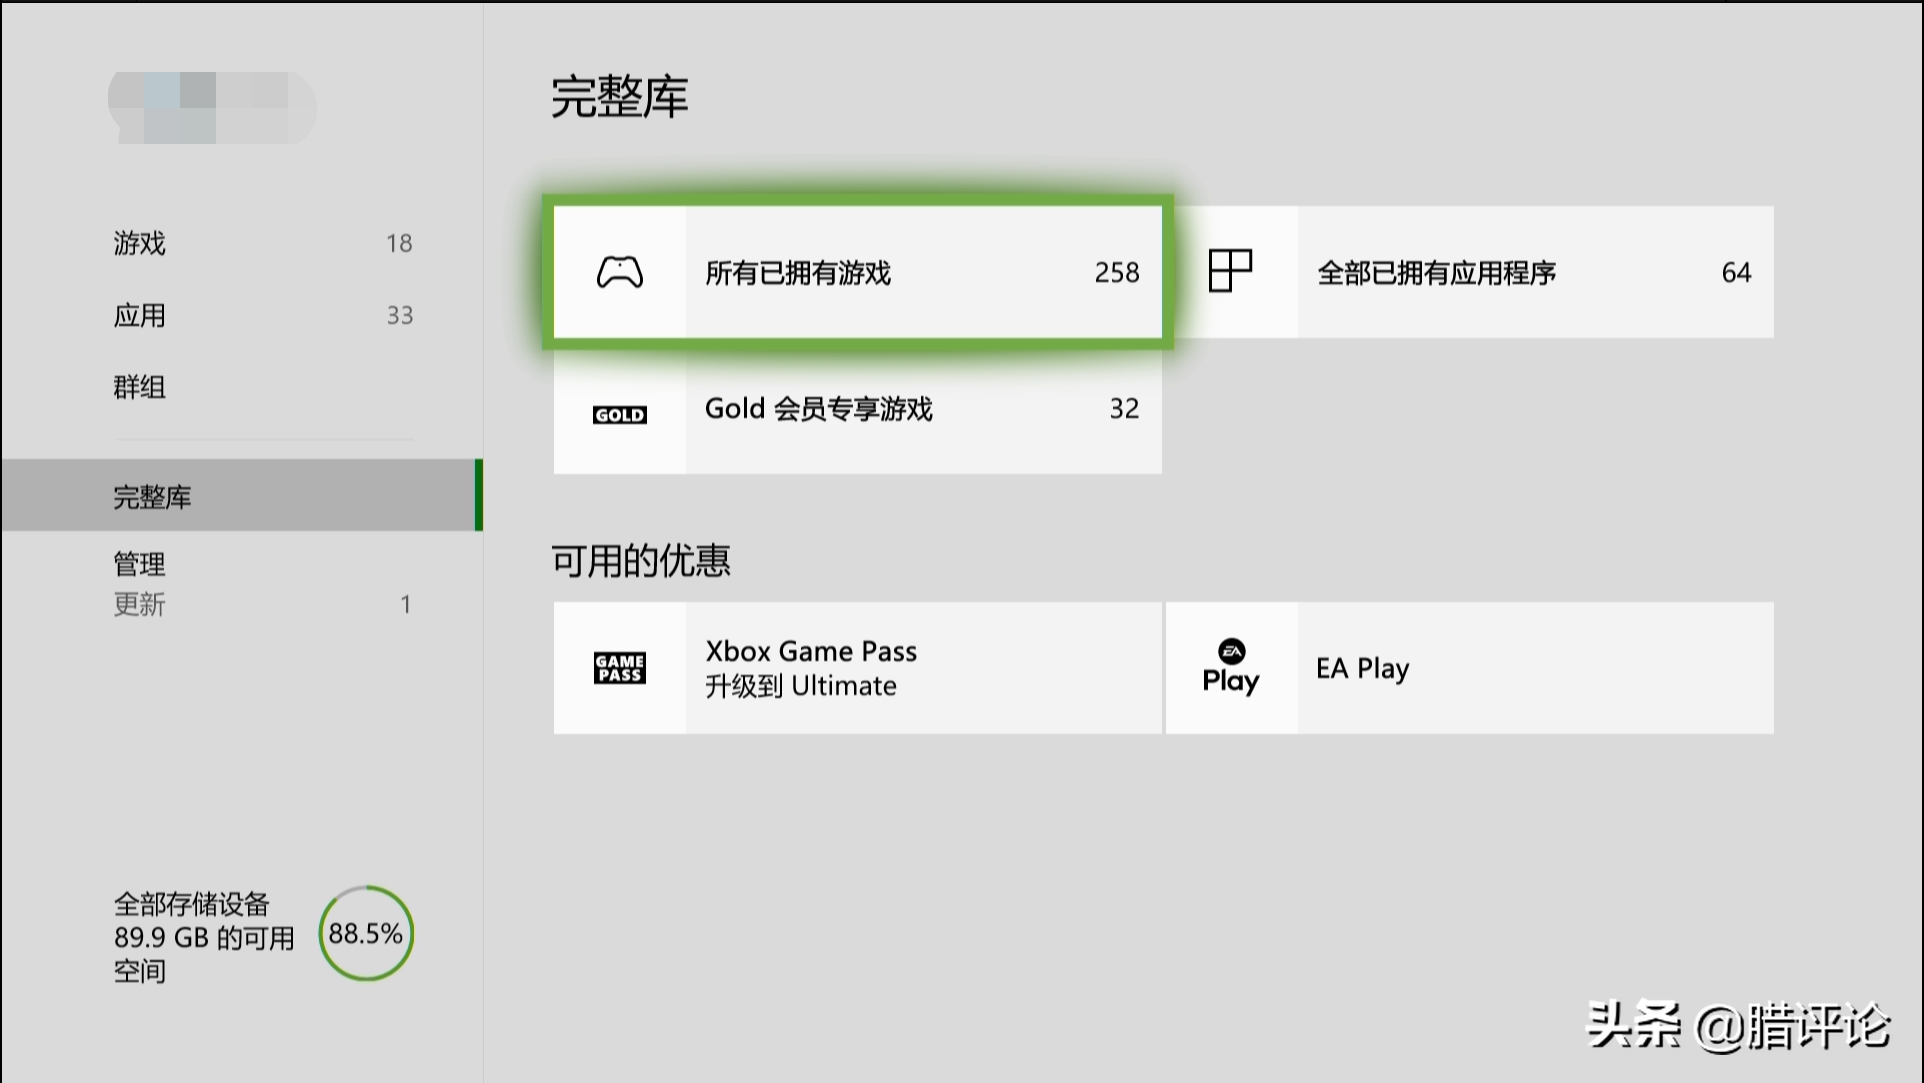Click the 88.5% storage usage ring
This screenshot has height=1083, width=1924.
366,933
